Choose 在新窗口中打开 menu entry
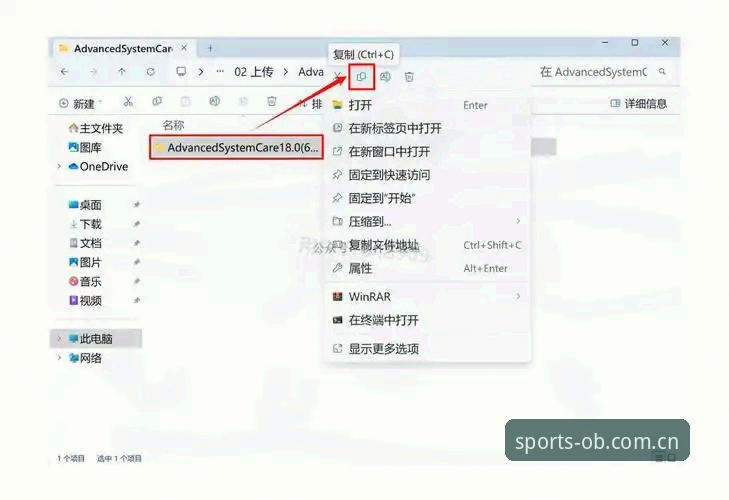 [427, 152]
